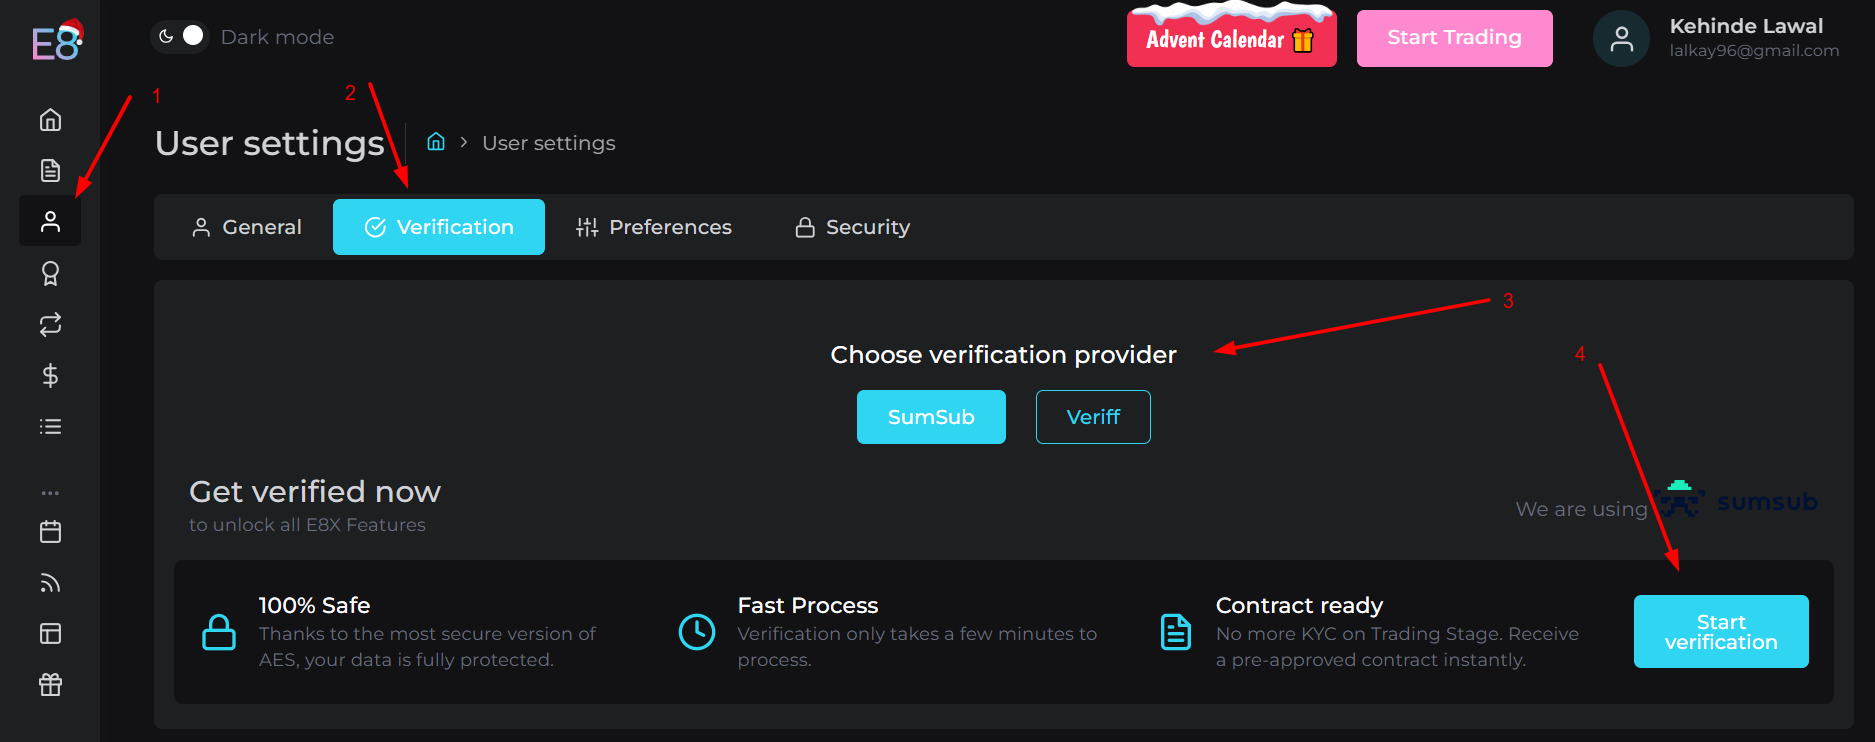Click the Kehinde Lawal account name

[x=1746, y=26]
